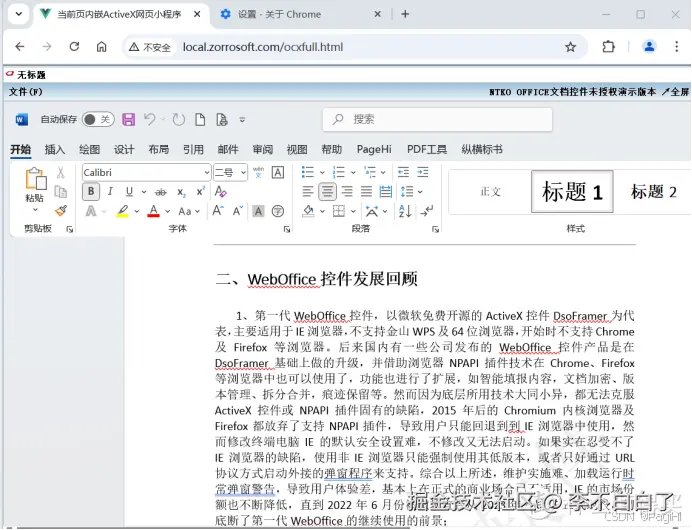Open a new Chrome tab
The image size is (692, 530).
point(405,14)
